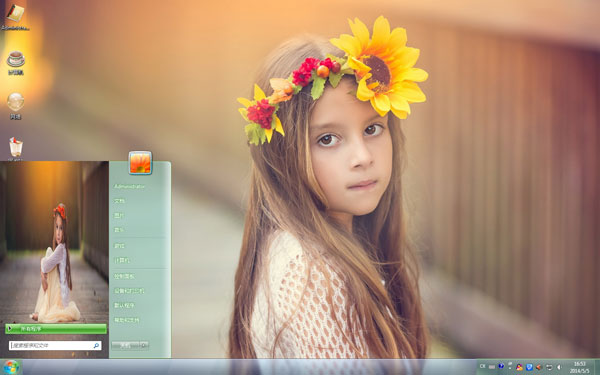Open Music (音乐) in Start menu
This screenshot has height=375, width=600.
[x=119, y=230]
